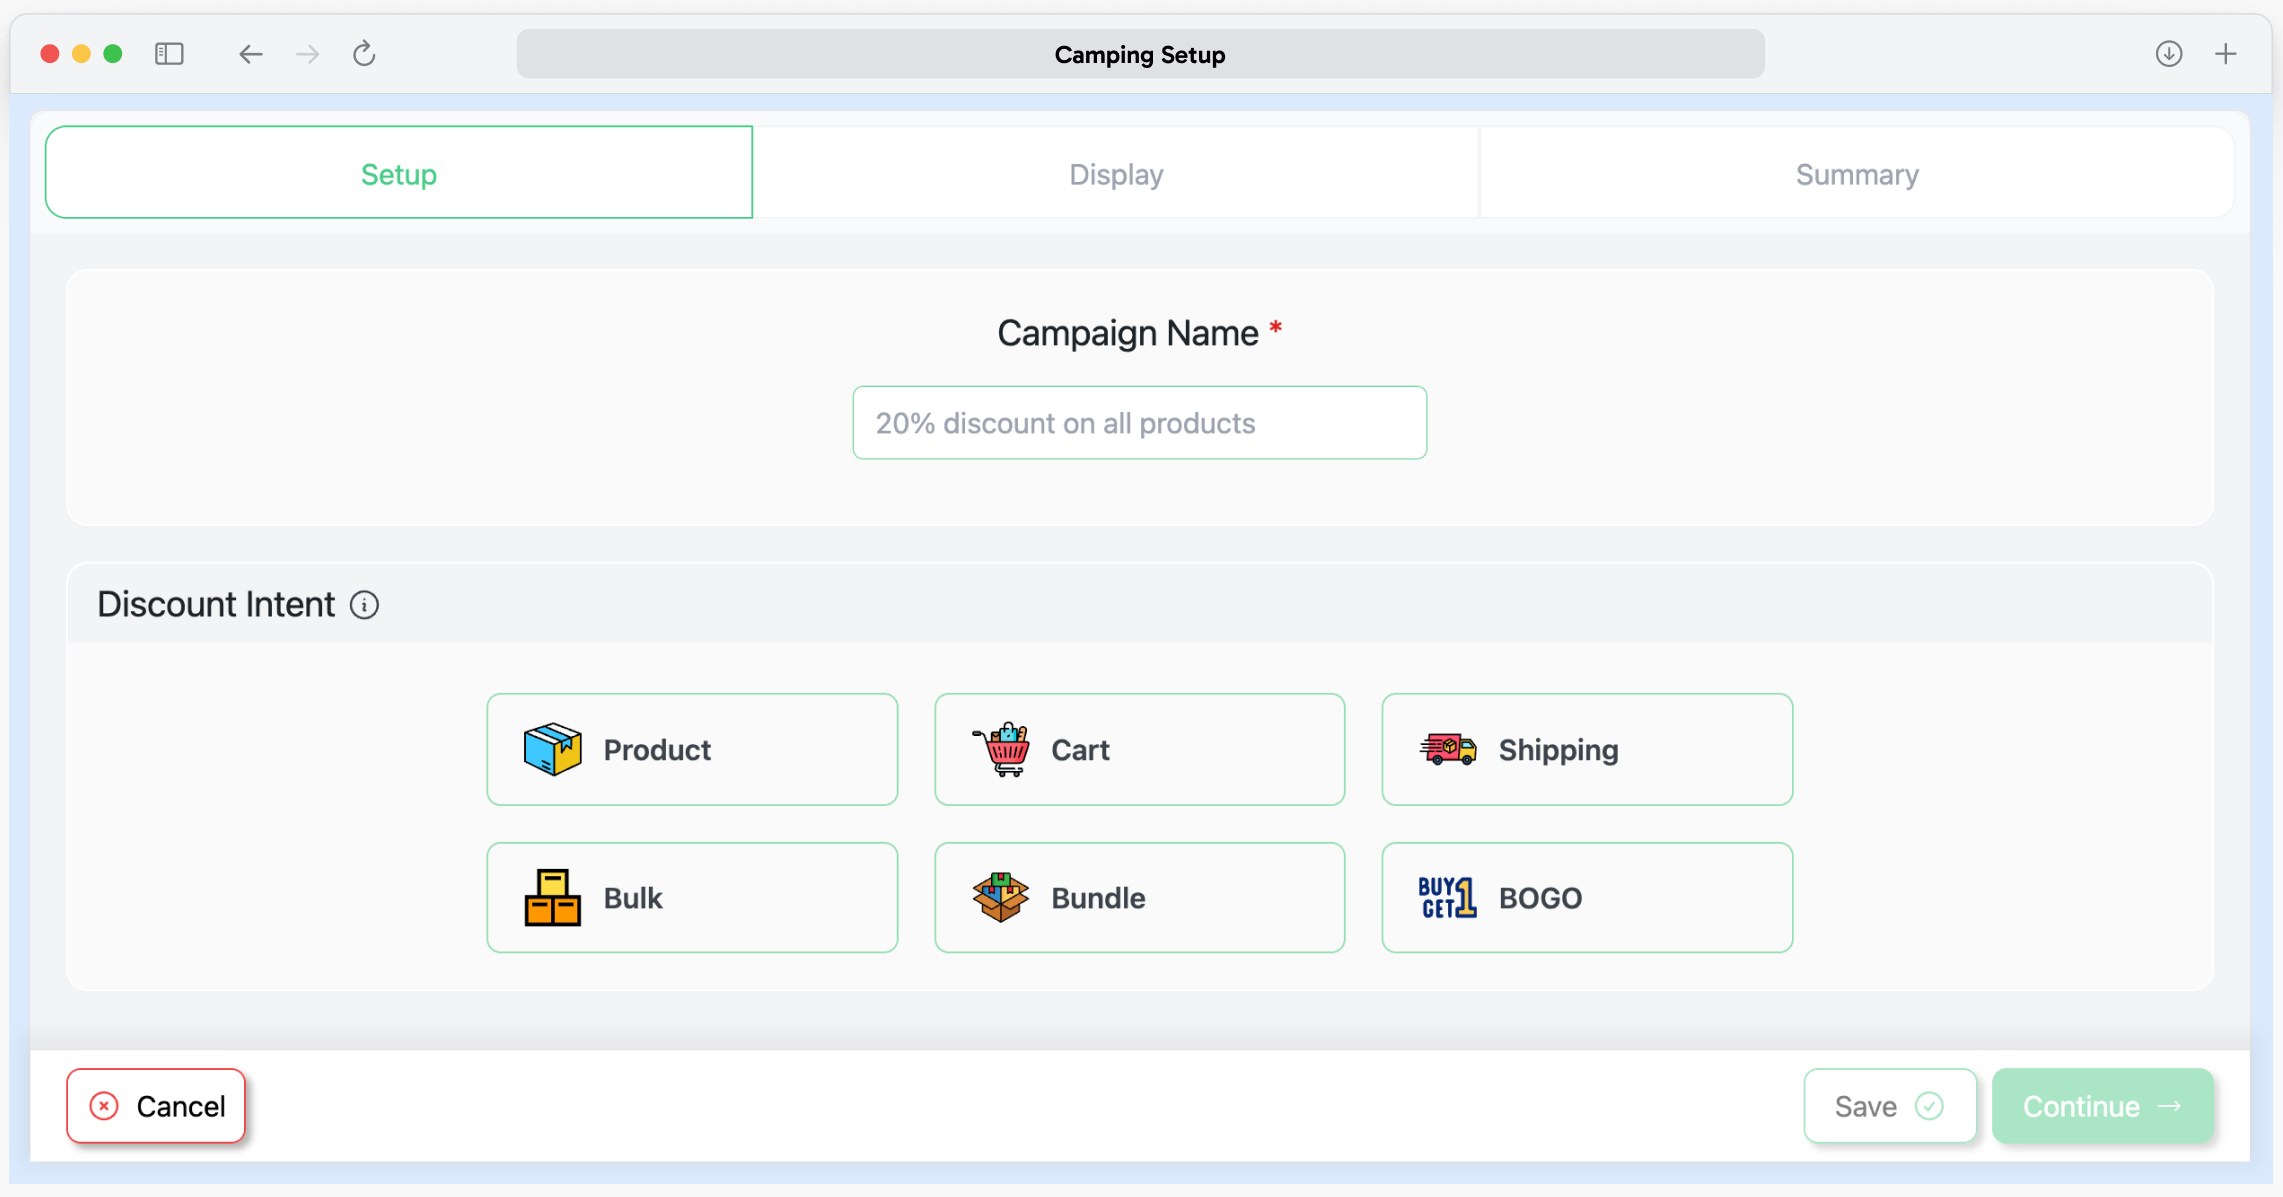The width and height of the screenshot is (2283, 1197).
Task: Select the Bulk stacked boxes icon
Action: [552, 897]
